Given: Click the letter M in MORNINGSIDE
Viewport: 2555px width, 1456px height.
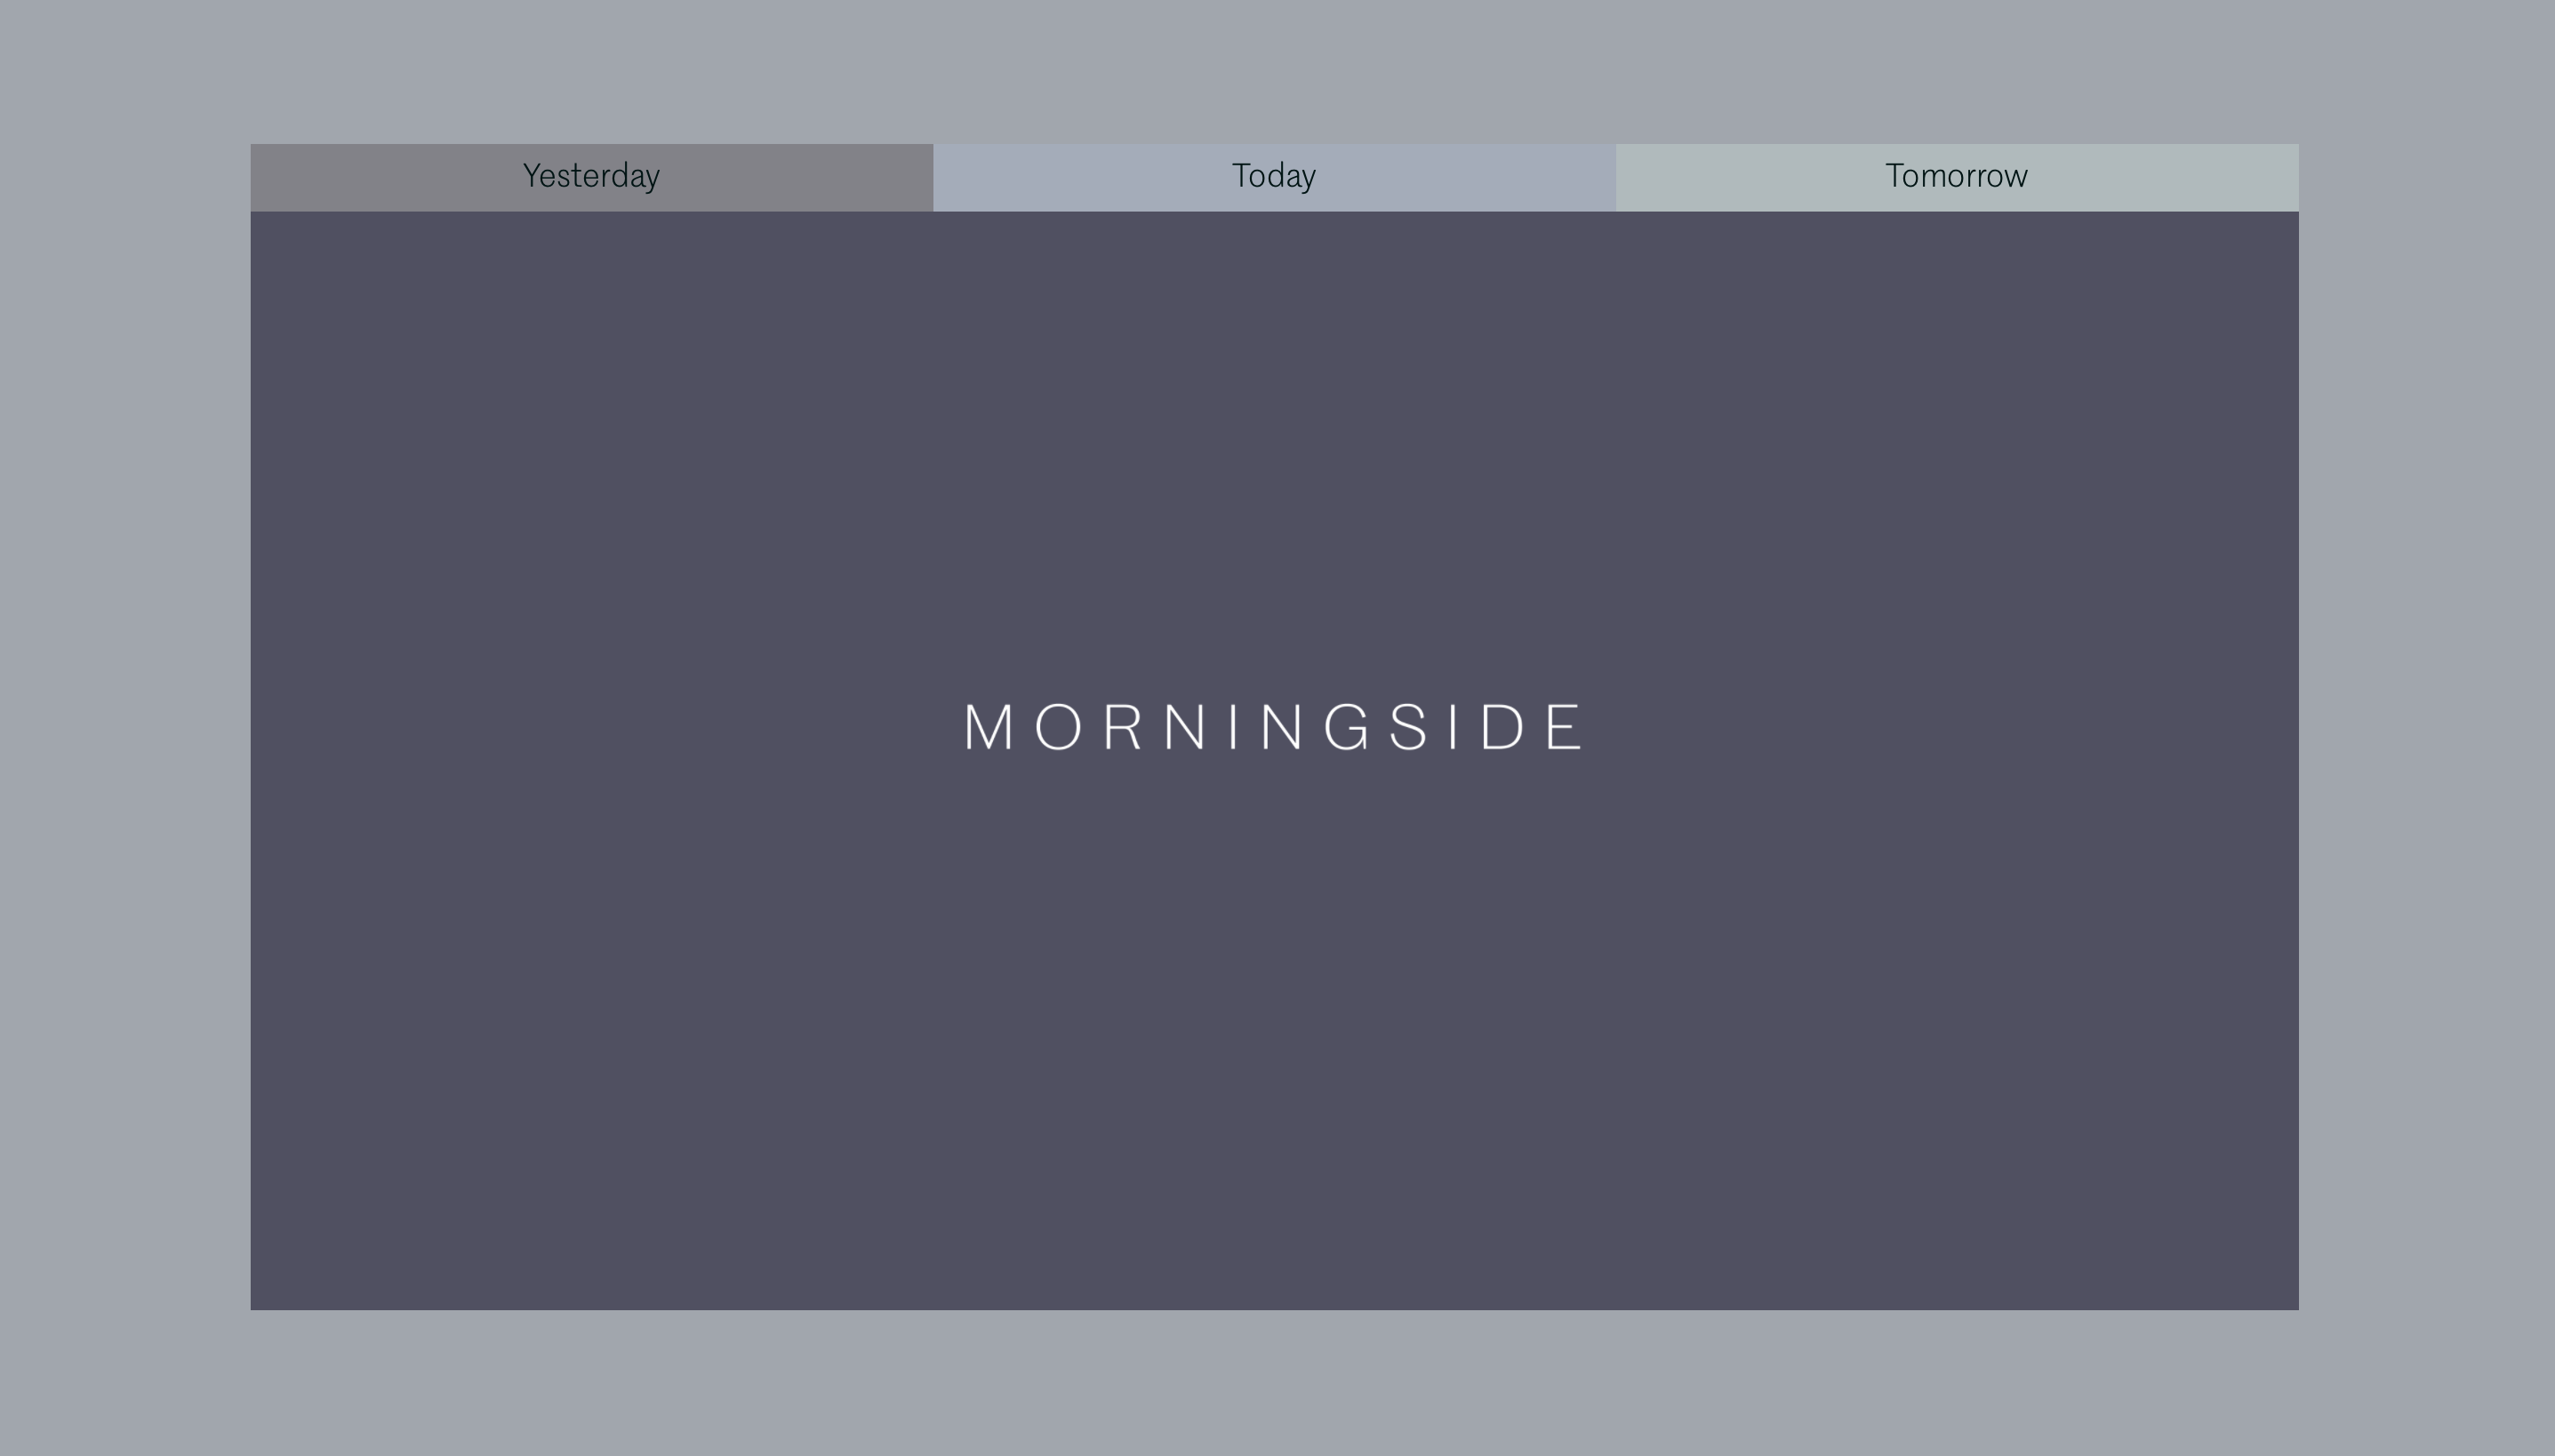Looking at the screenshot, I should point(989,727).
